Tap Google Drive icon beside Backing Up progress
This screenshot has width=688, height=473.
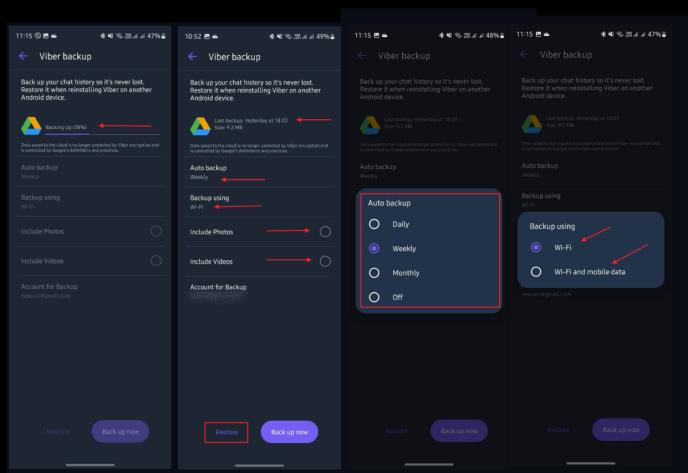pyautogui.click(x=31, y=126)
